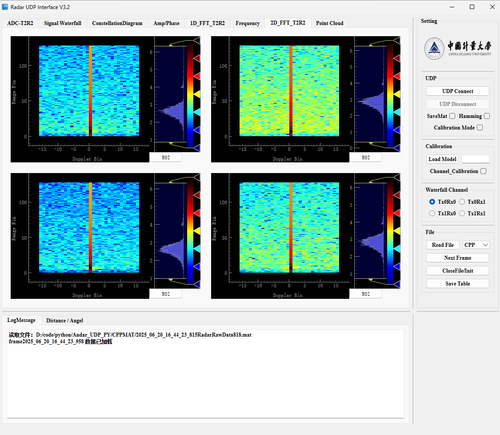Click the ROI button under bottom-right plot
Screen dimensions: 500x435
(x=366, y=294)
